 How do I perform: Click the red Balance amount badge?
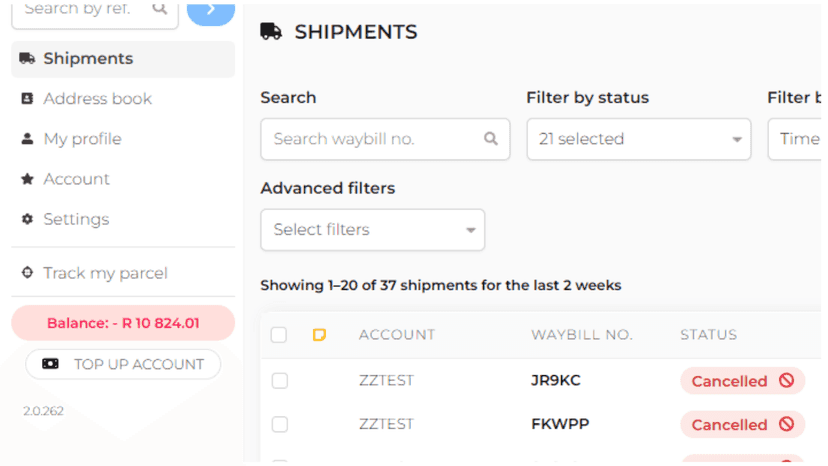[x=123, y=323]
